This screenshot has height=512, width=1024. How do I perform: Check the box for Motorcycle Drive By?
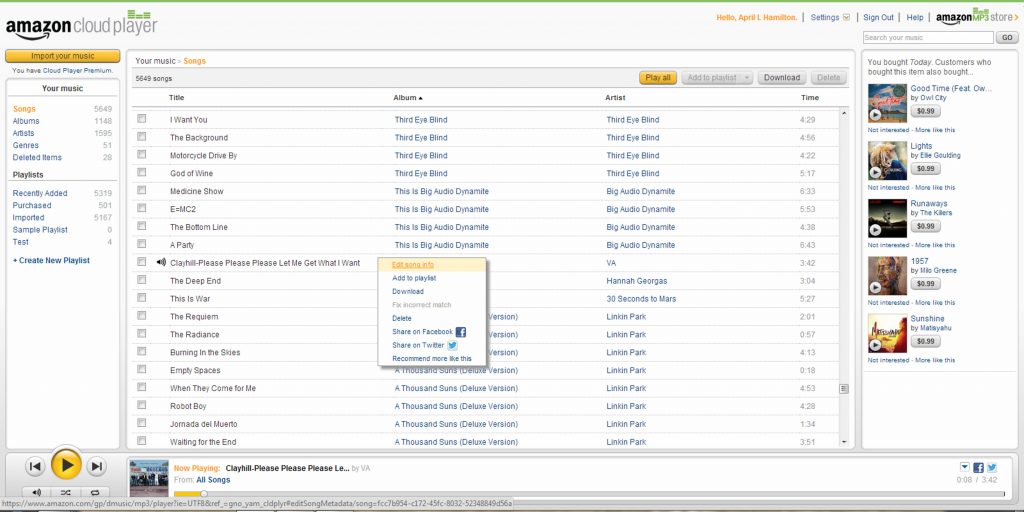pos(142,155)
